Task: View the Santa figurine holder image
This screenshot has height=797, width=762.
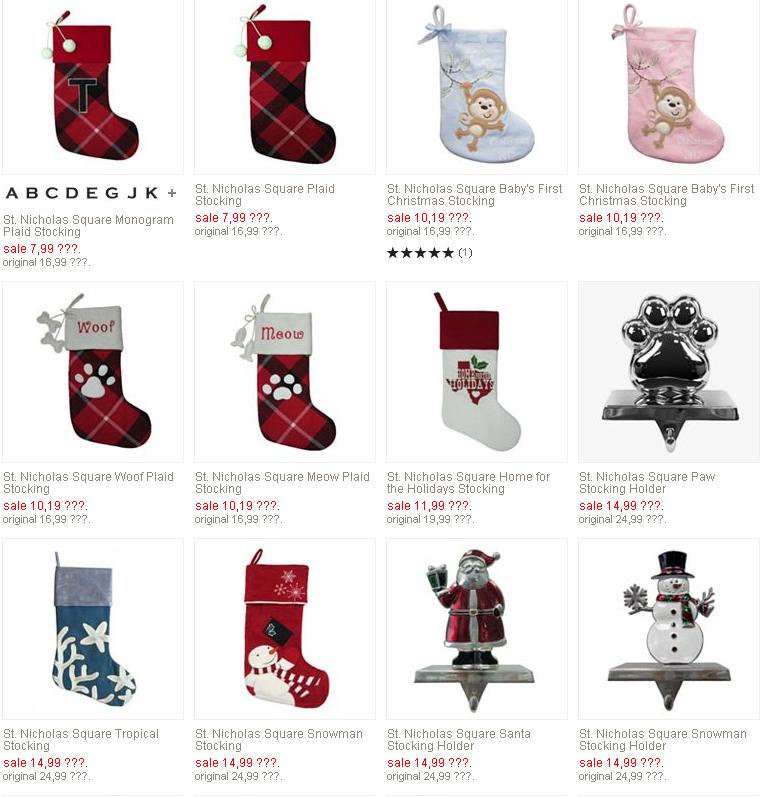Action: (x=477, y=629)
